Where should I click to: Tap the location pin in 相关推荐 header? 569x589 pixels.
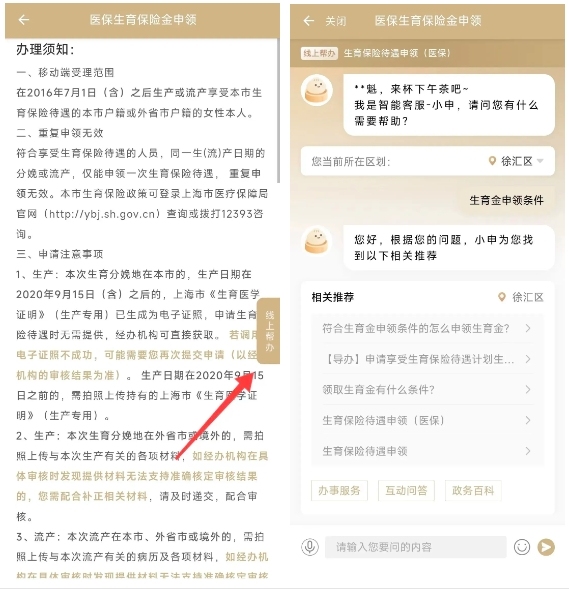pos(501,297)
